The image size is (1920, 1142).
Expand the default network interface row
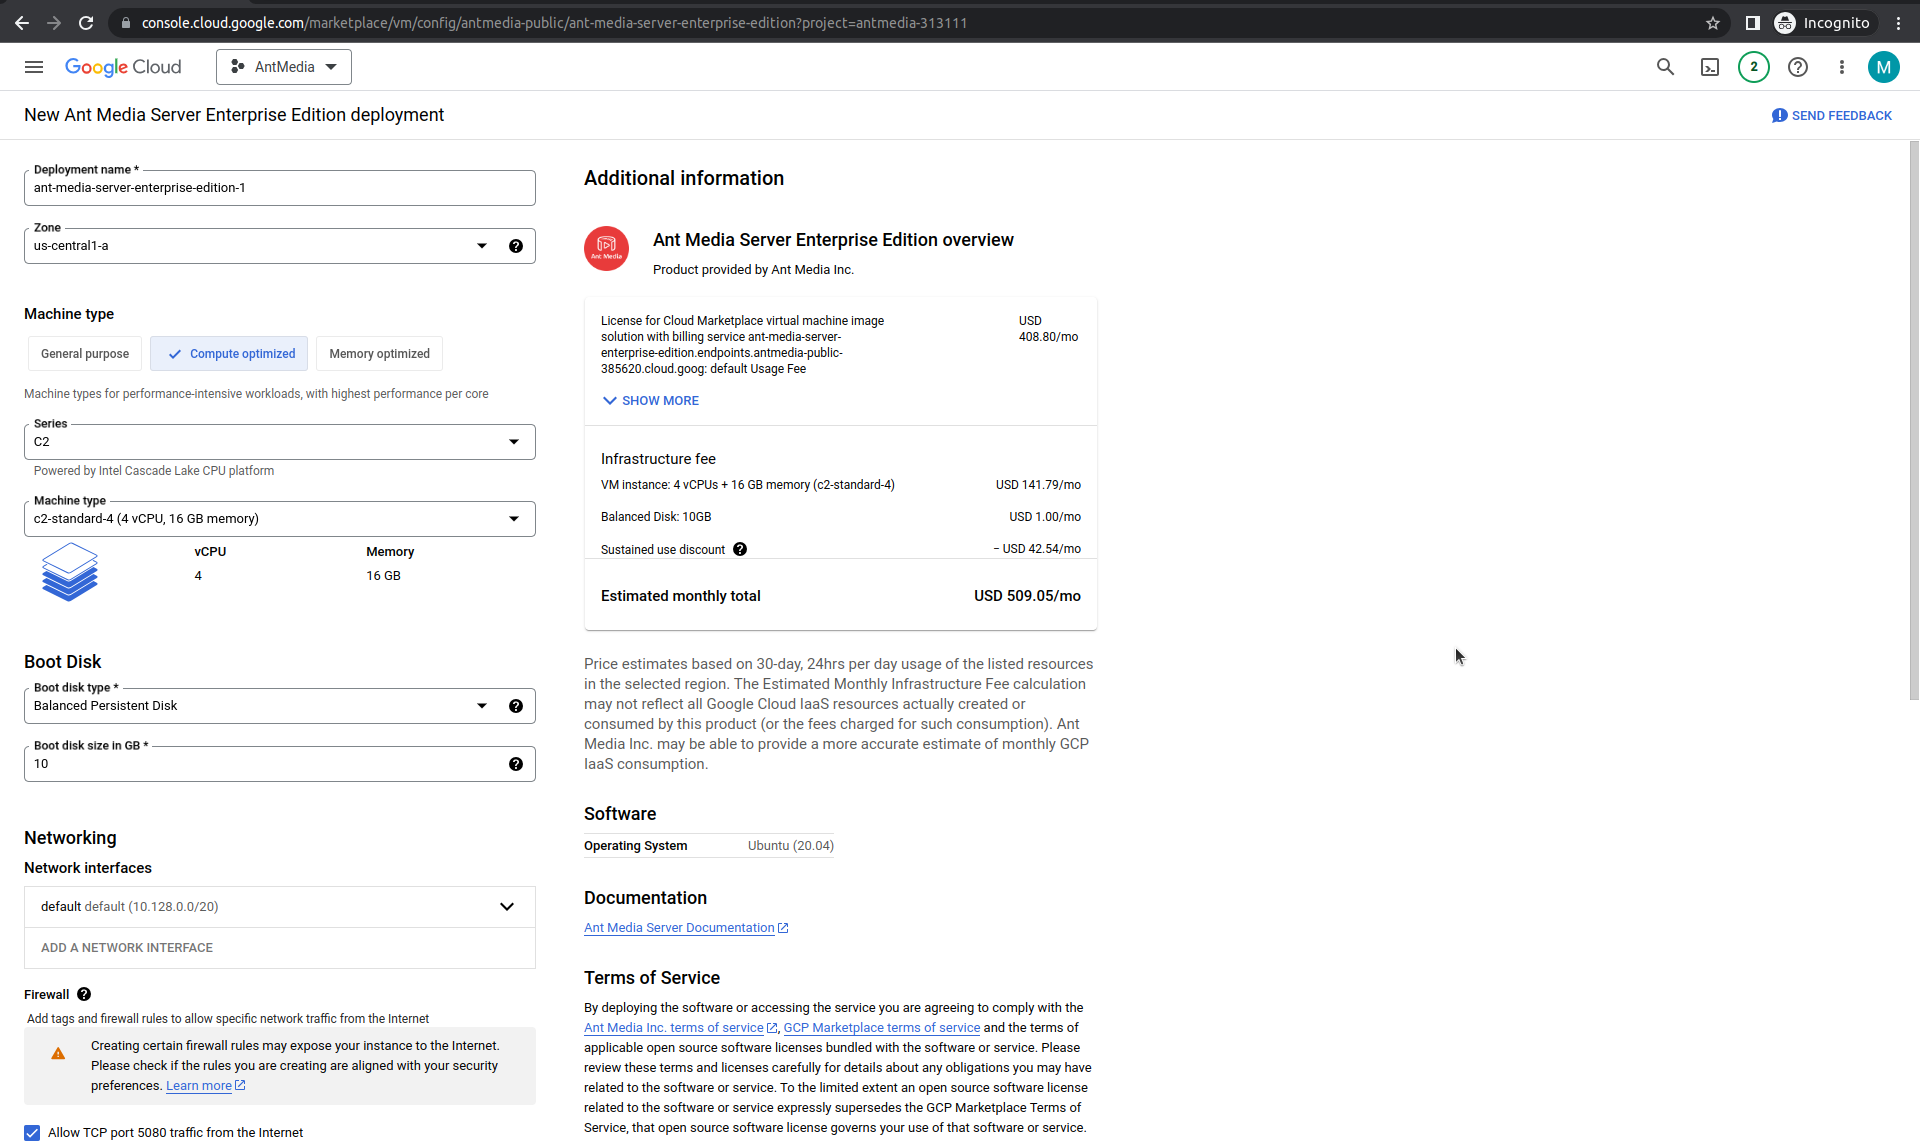pyautogui.click(x=280, y=907)
